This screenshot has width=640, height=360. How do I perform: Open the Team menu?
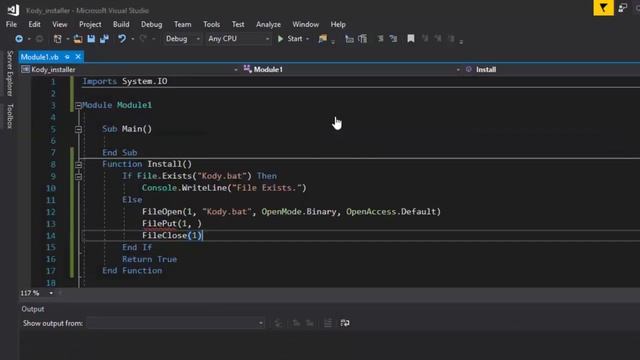[x=182, y=24]
